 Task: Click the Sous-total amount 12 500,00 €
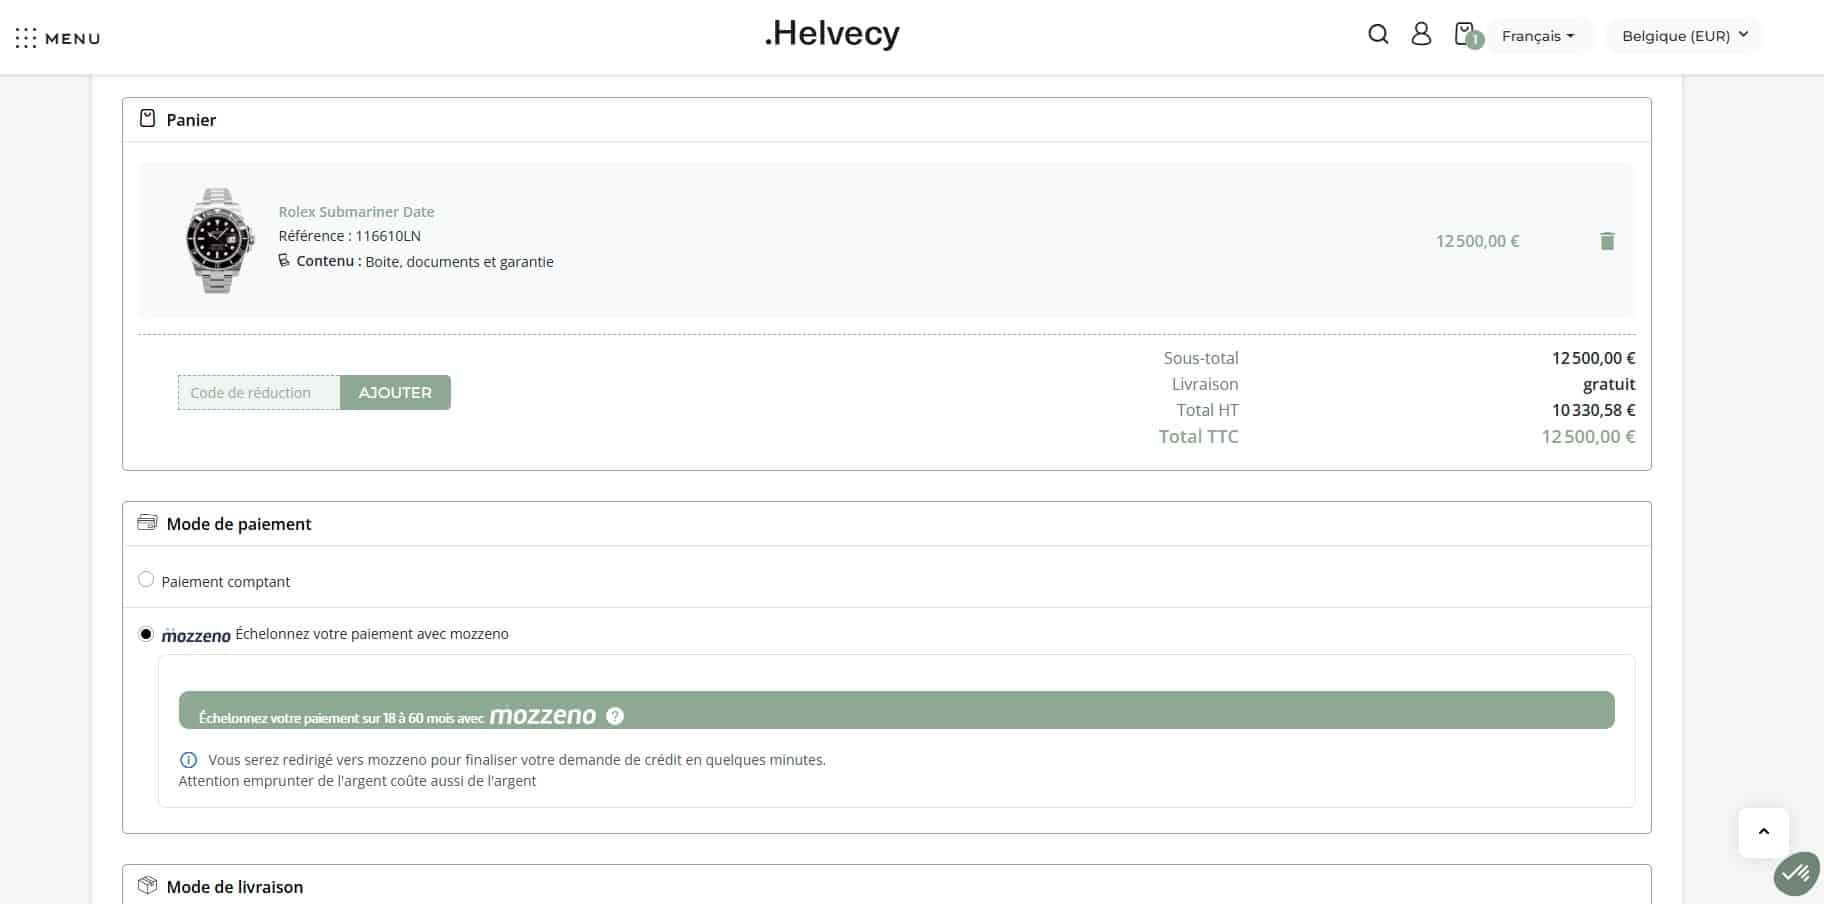(x=1594, y=358)
